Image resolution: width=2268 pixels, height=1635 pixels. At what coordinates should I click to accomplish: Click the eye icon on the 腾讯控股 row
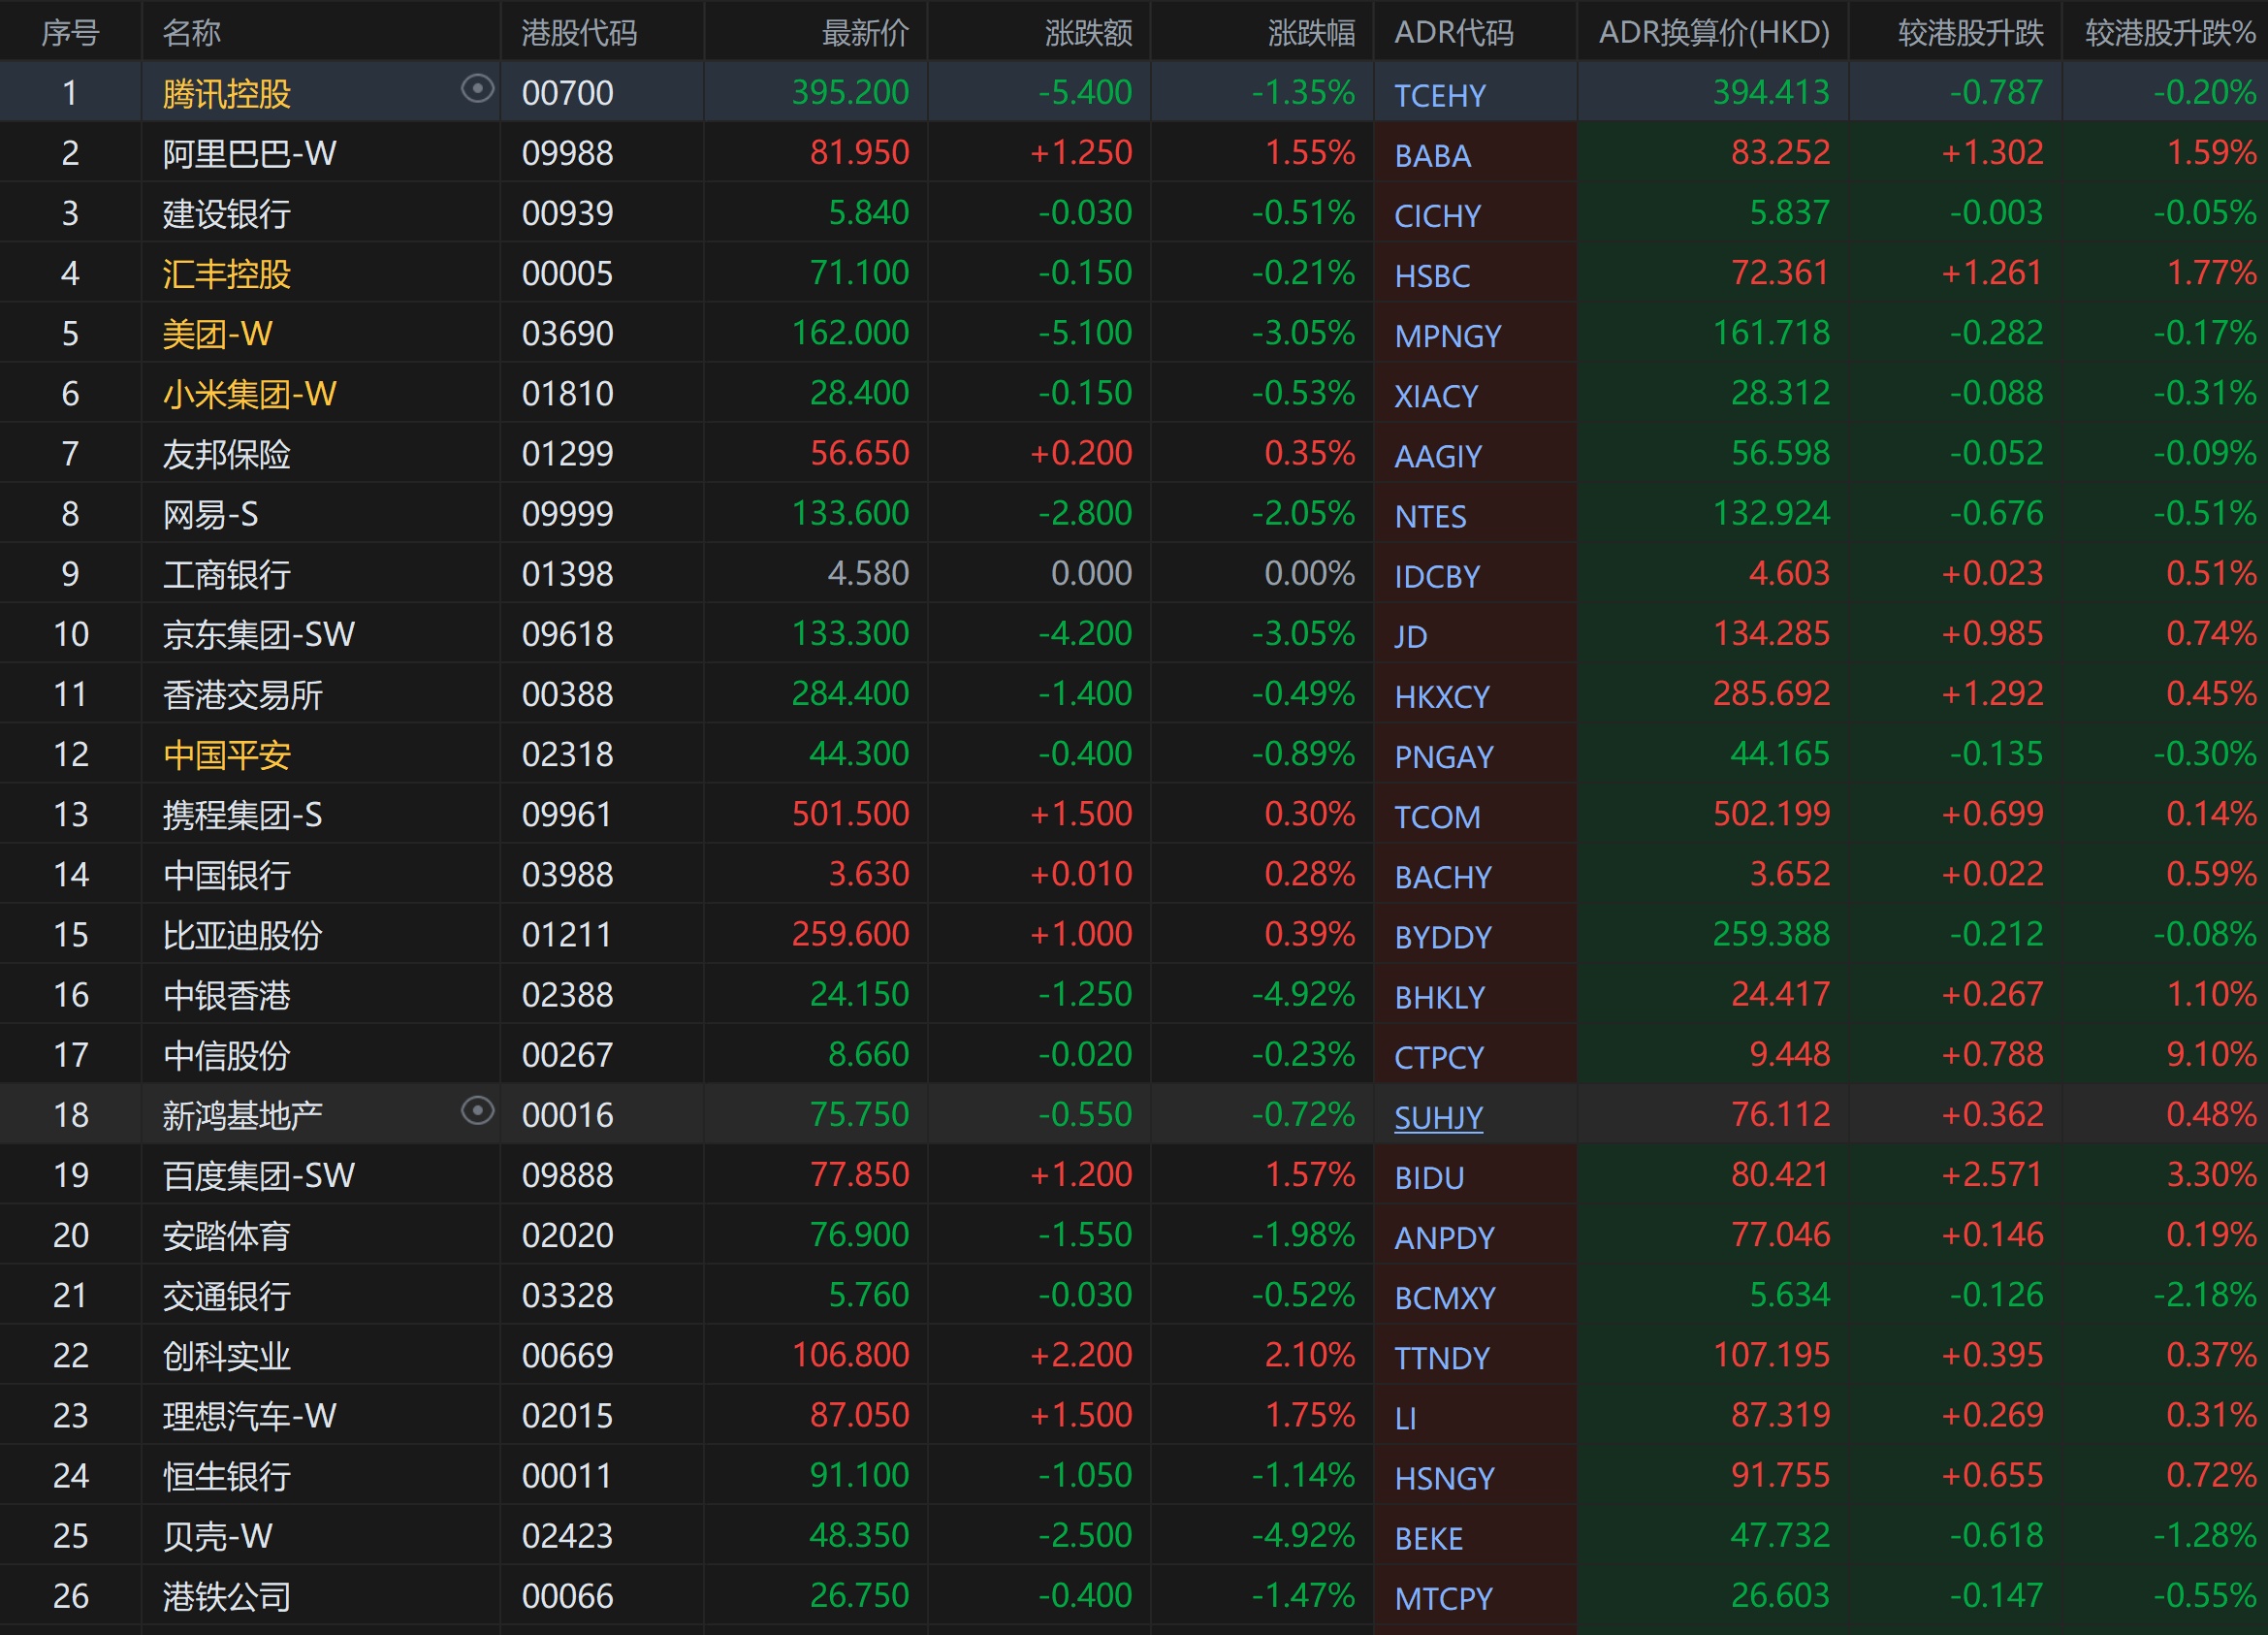click(477, 90)
